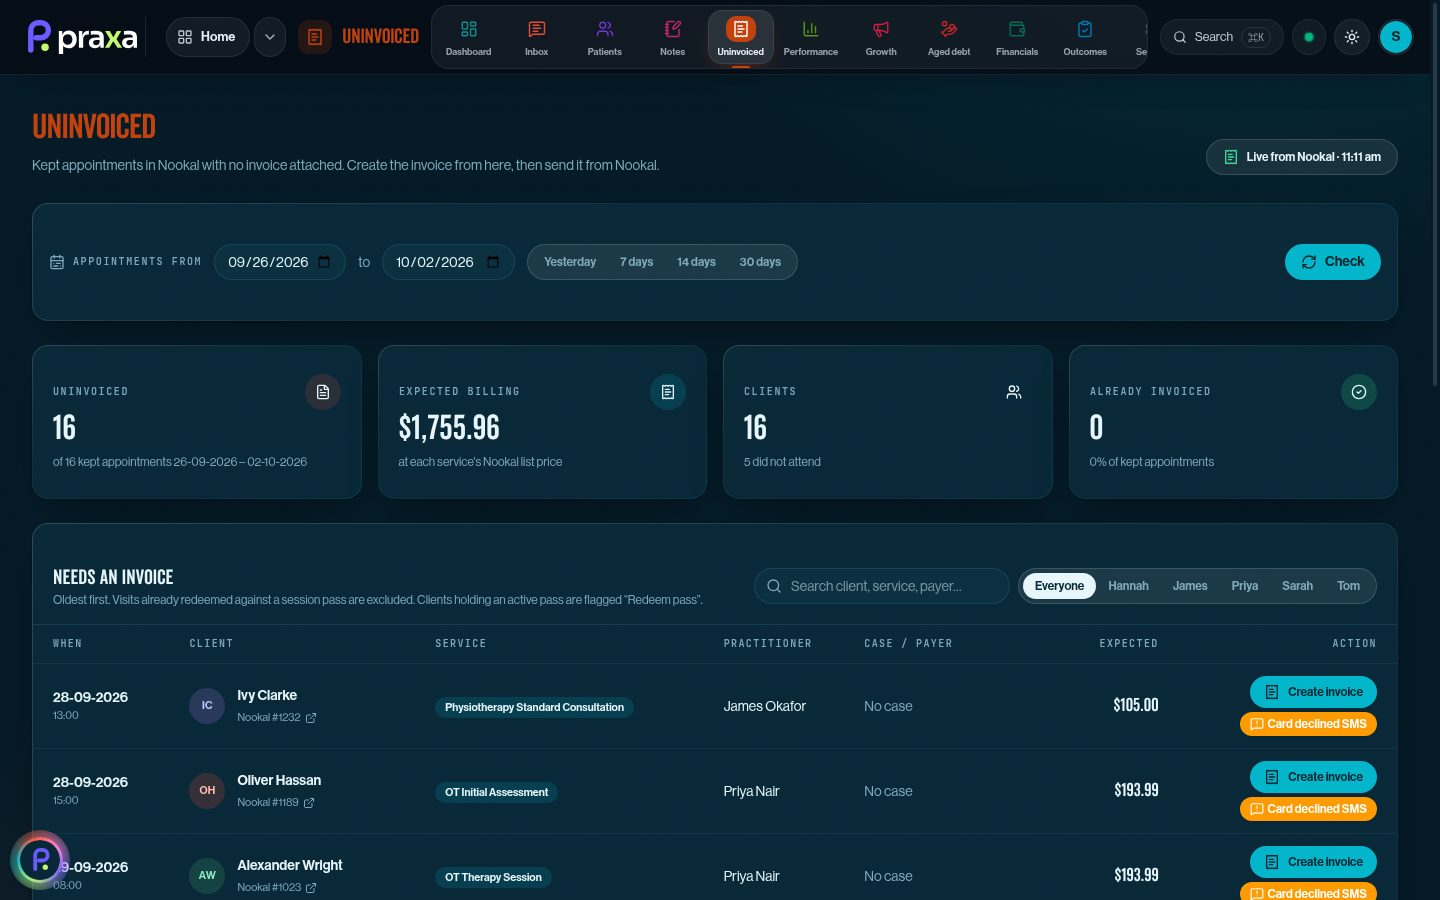Click the green status indicator button
This screenshot has width=1440, height=900.
click(1308, 37)
